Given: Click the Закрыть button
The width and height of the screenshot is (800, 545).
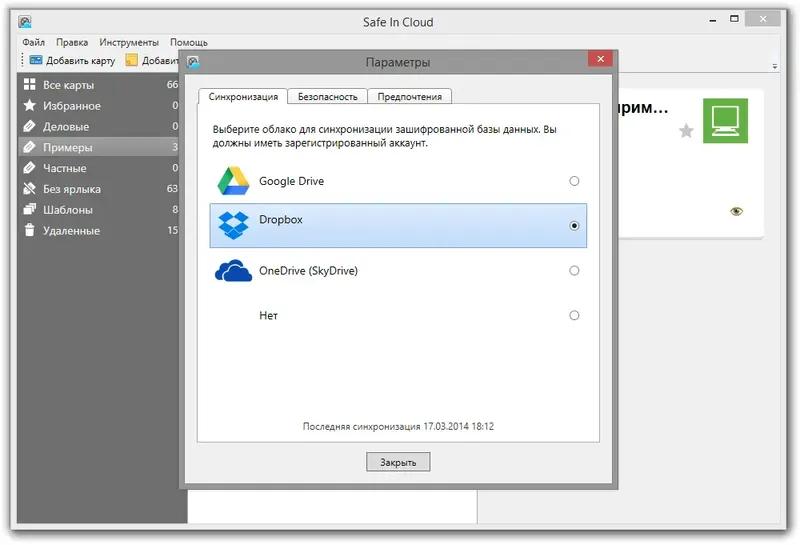Looking at the screenshot, I should (398, 462).
